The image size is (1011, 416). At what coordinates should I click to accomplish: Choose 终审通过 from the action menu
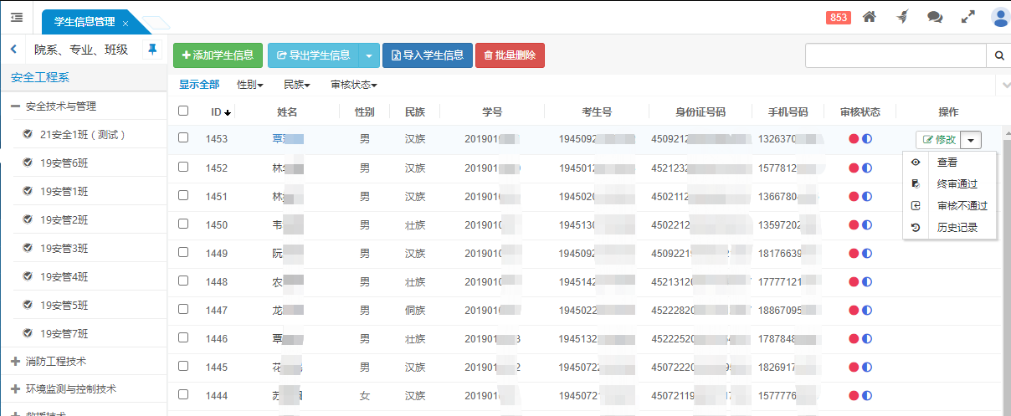click(956, 184)
